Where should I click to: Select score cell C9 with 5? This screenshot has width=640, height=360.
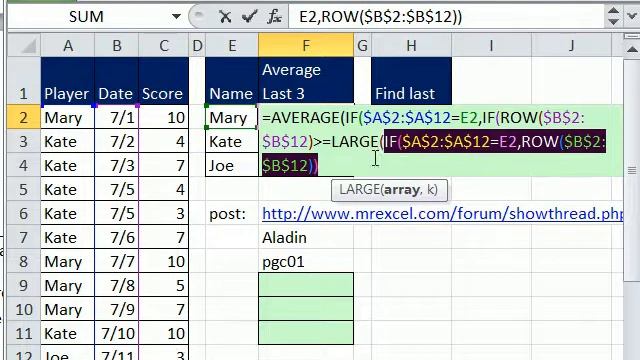(x=164, y=285)
